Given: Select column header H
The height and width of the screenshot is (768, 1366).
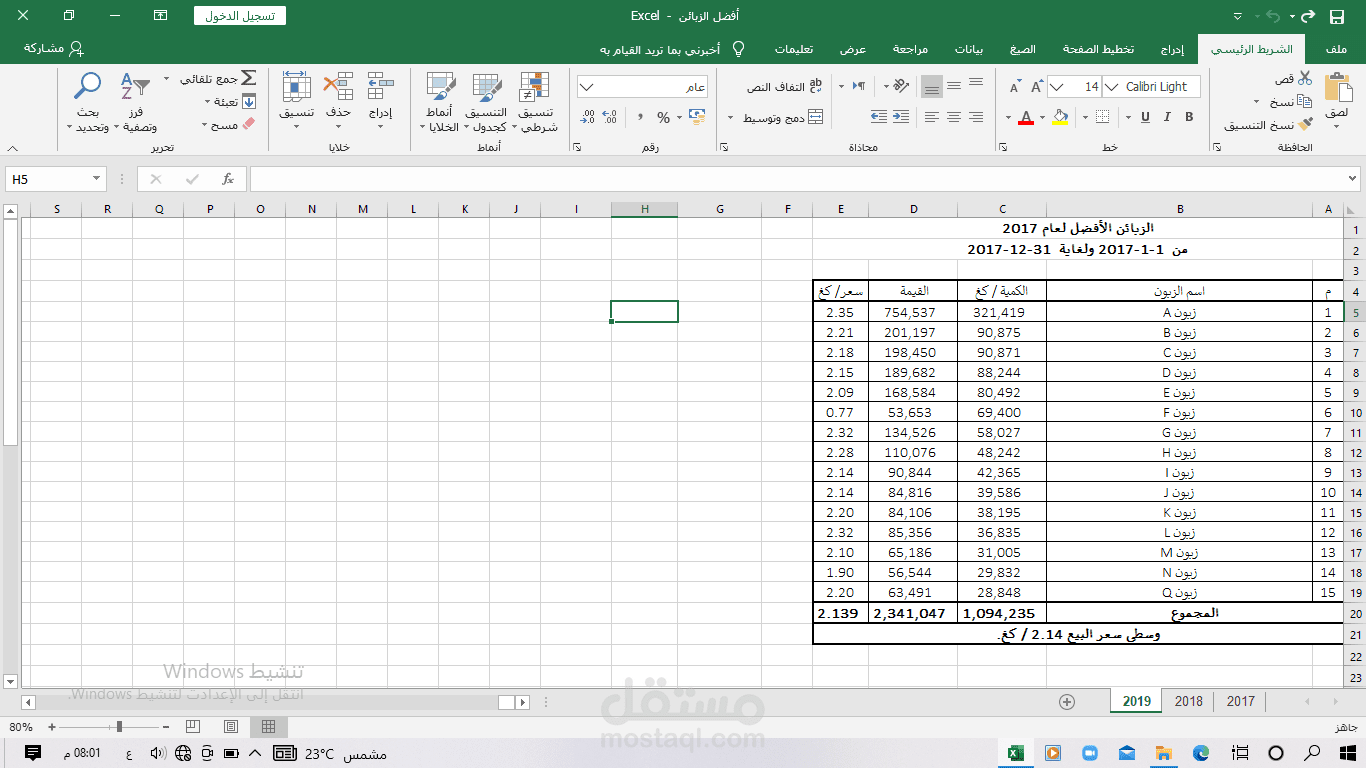Looking at the screenshot, I should coord(645,209).
